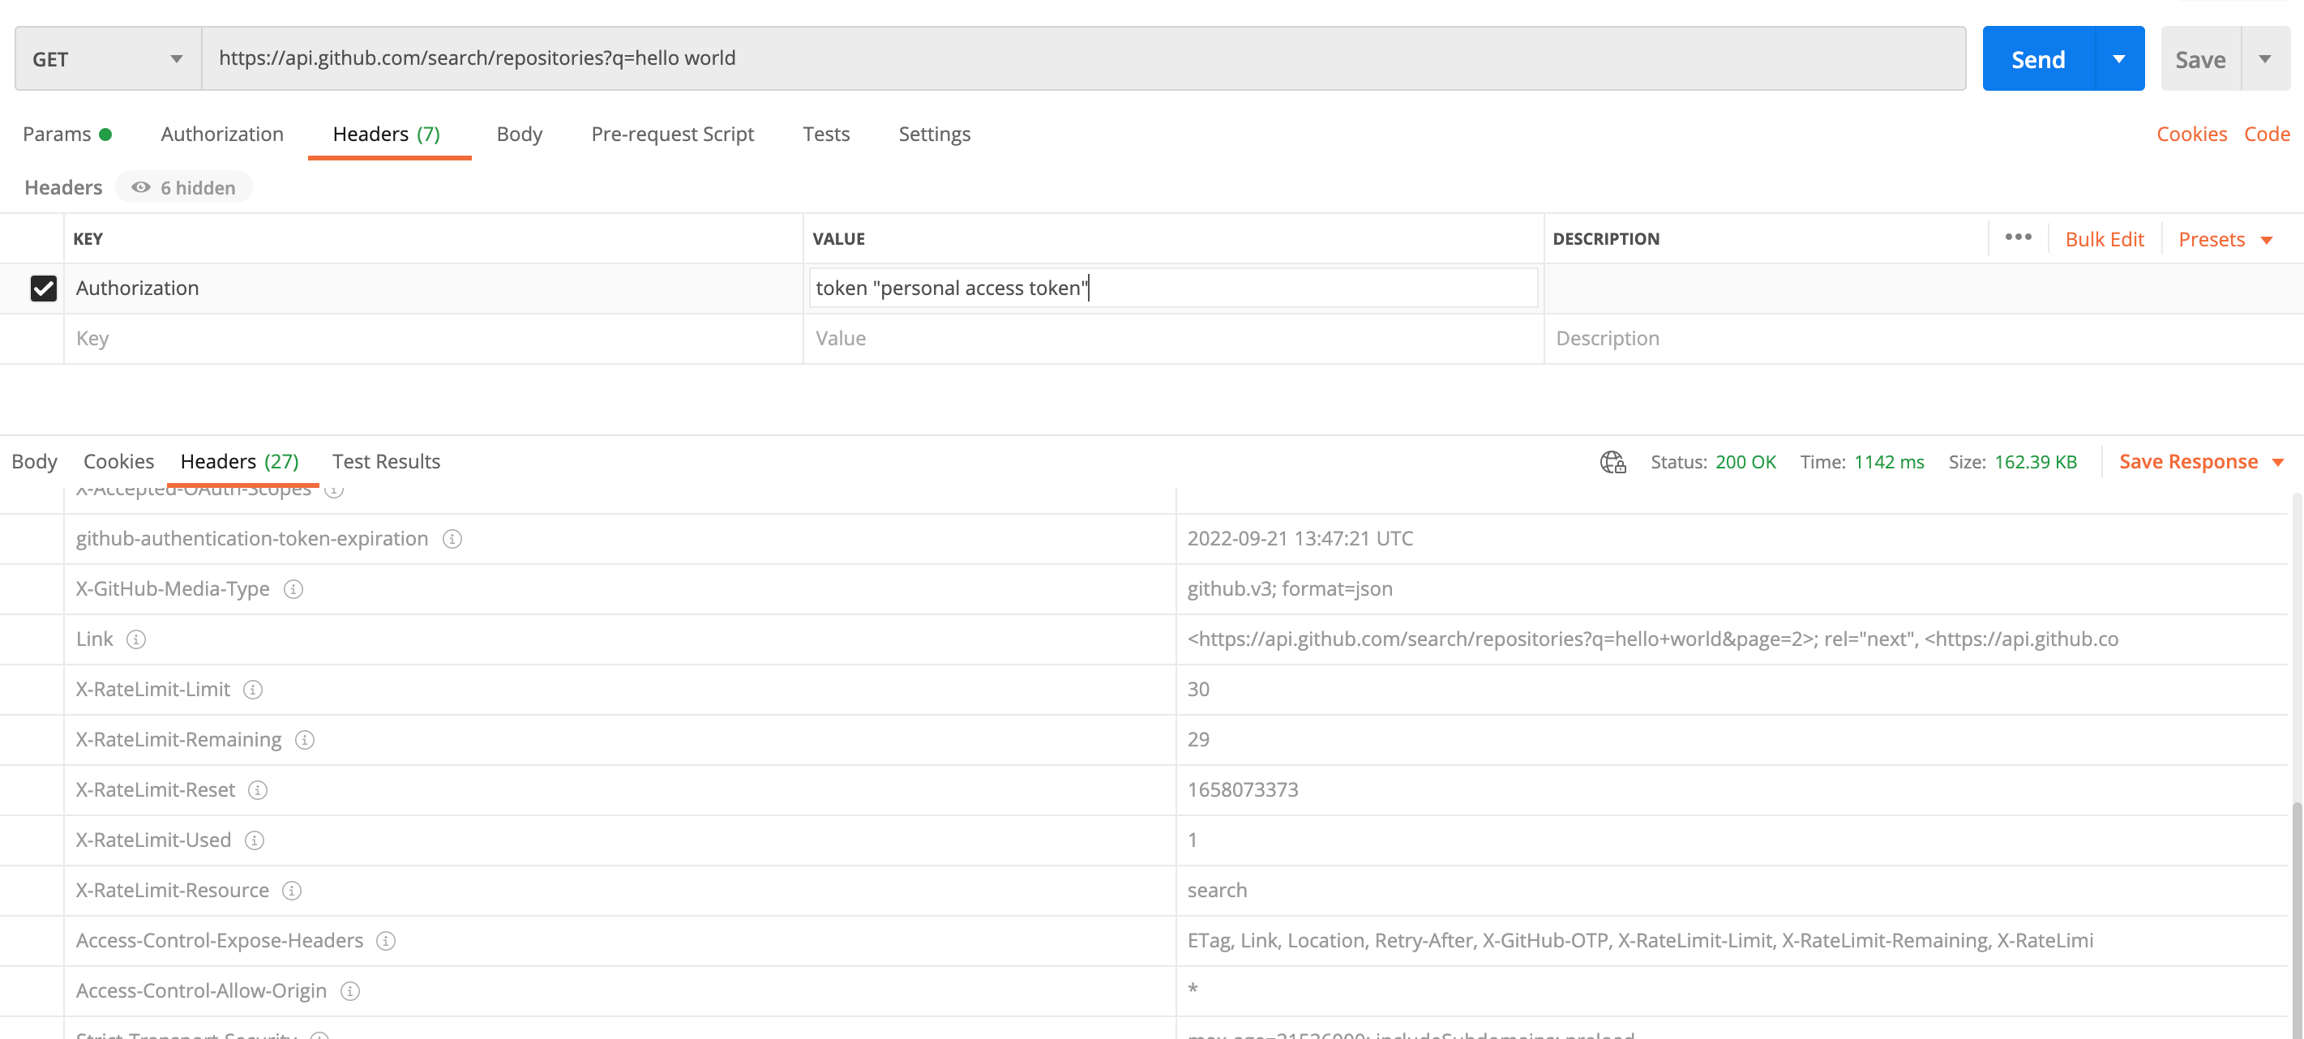2304x1039 pixels.
Task: Click the network globe lock icon
Action: tap(1612, 462)
